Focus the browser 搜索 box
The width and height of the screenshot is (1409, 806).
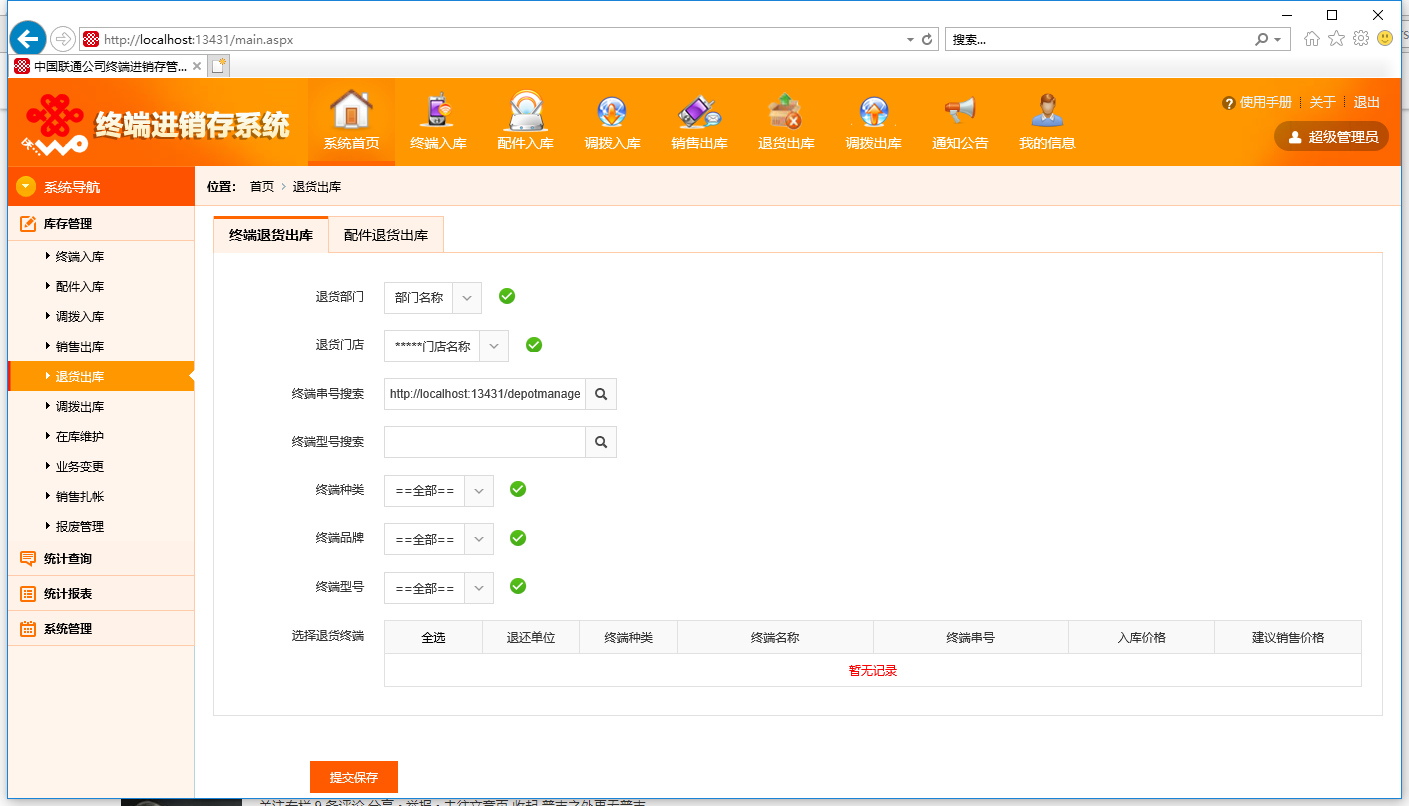pos(1098,40)
